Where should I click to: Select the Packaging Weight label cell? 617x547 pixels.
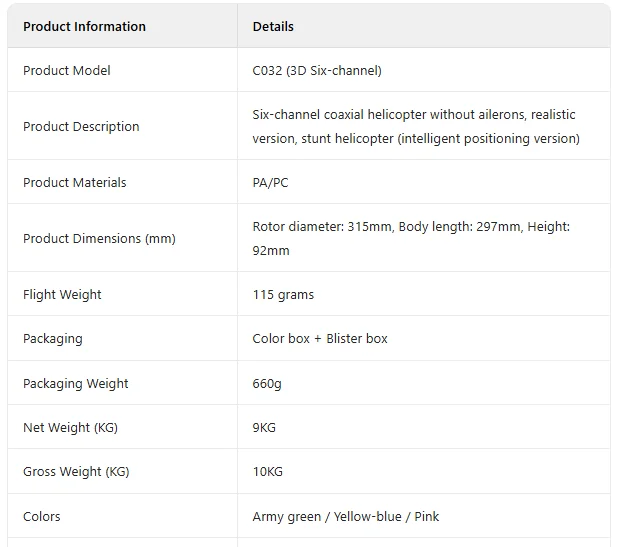(76, 384)
